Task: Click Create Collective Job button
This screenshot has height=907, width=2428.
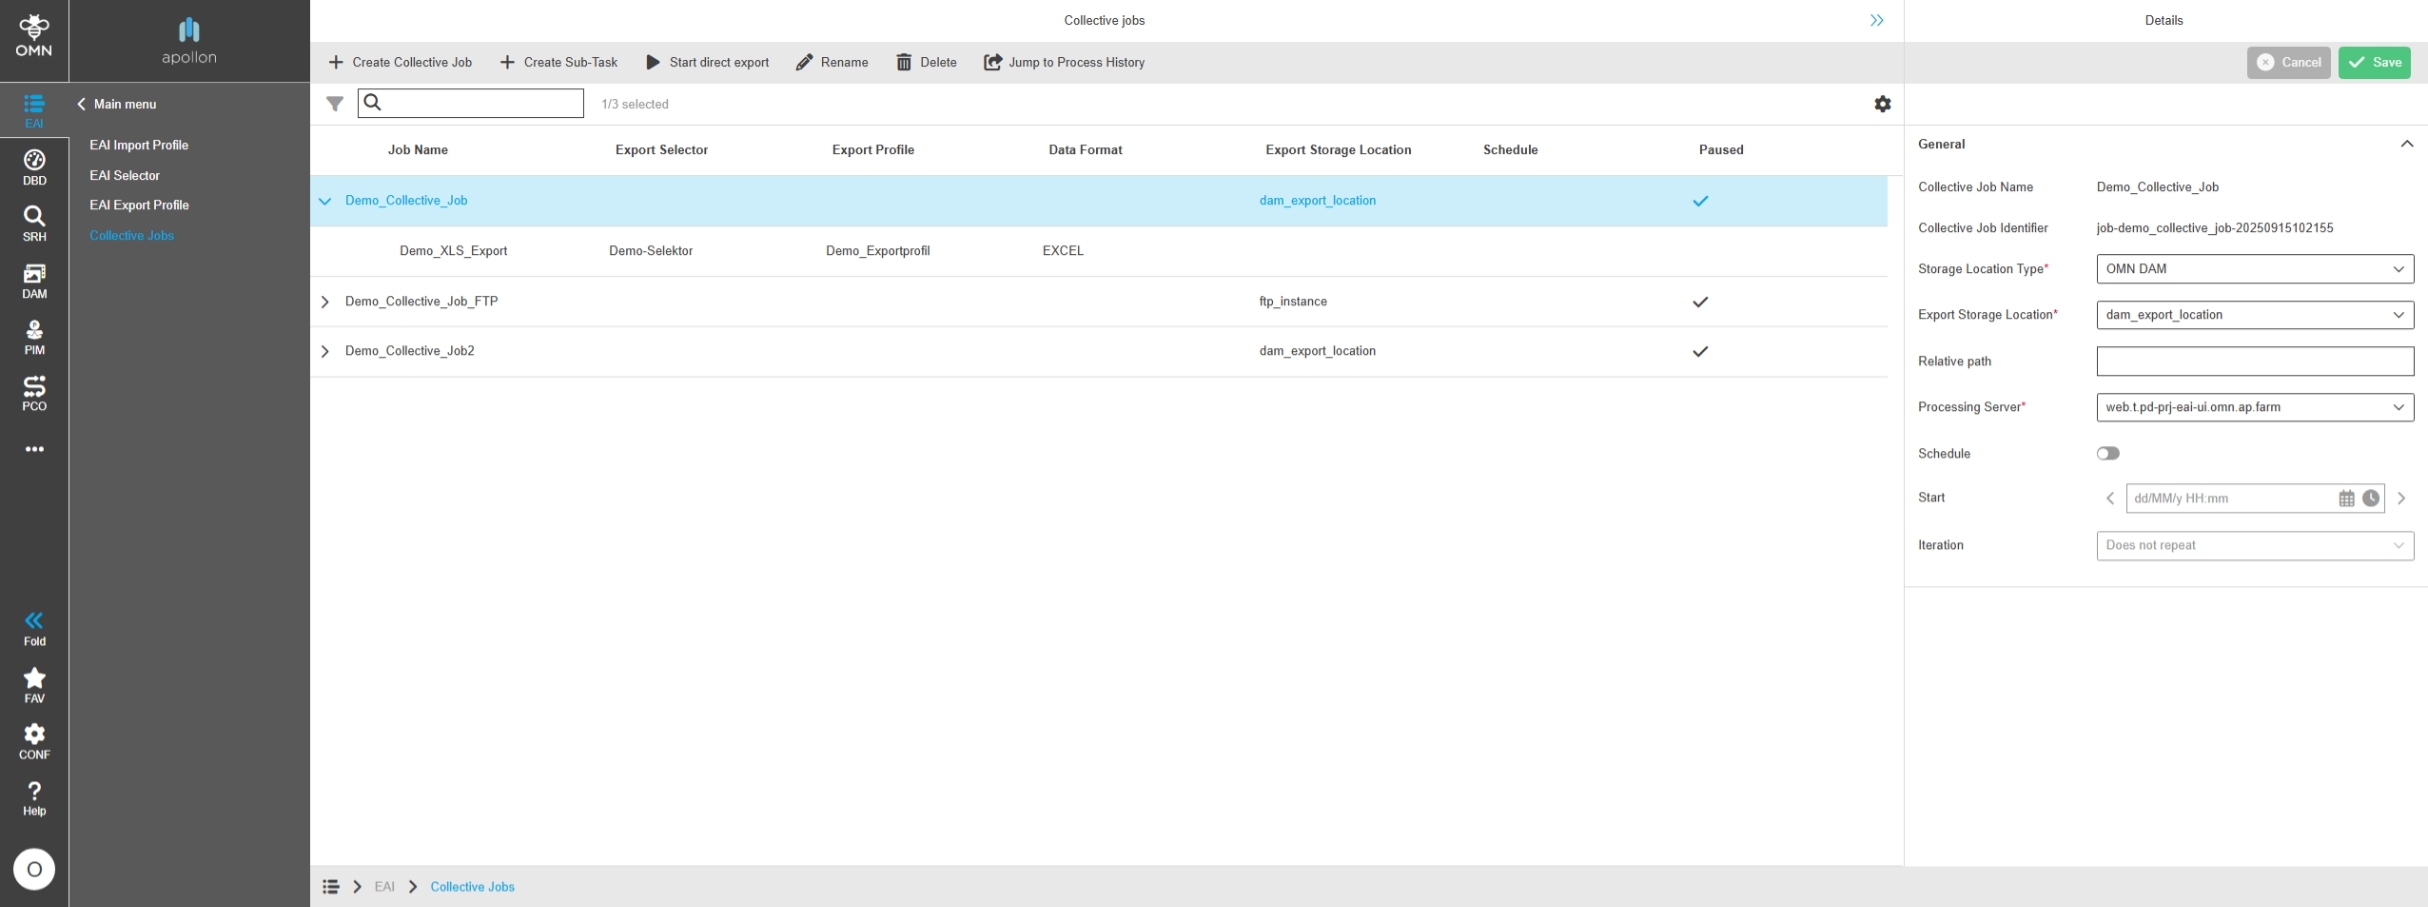Action: point(400,62)
